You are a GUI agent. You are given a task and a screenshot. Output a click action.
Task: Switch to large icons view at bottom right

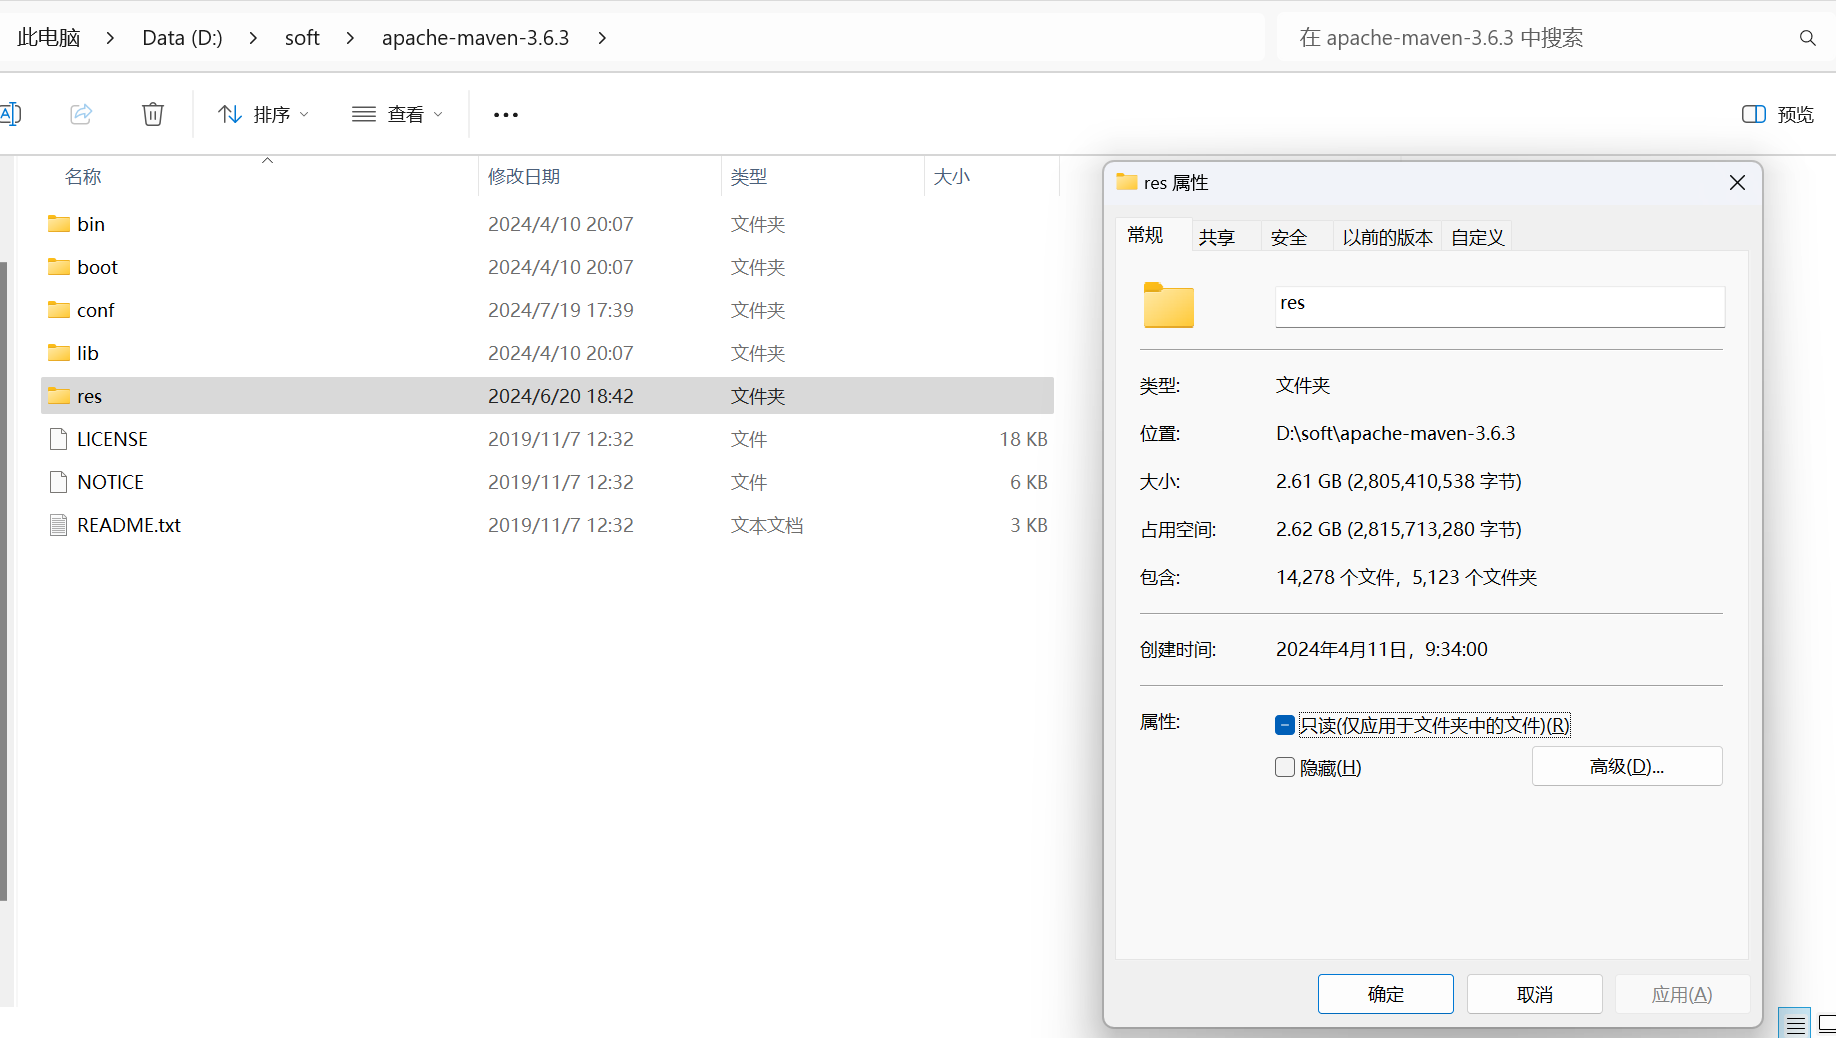pos(1826,1024)
